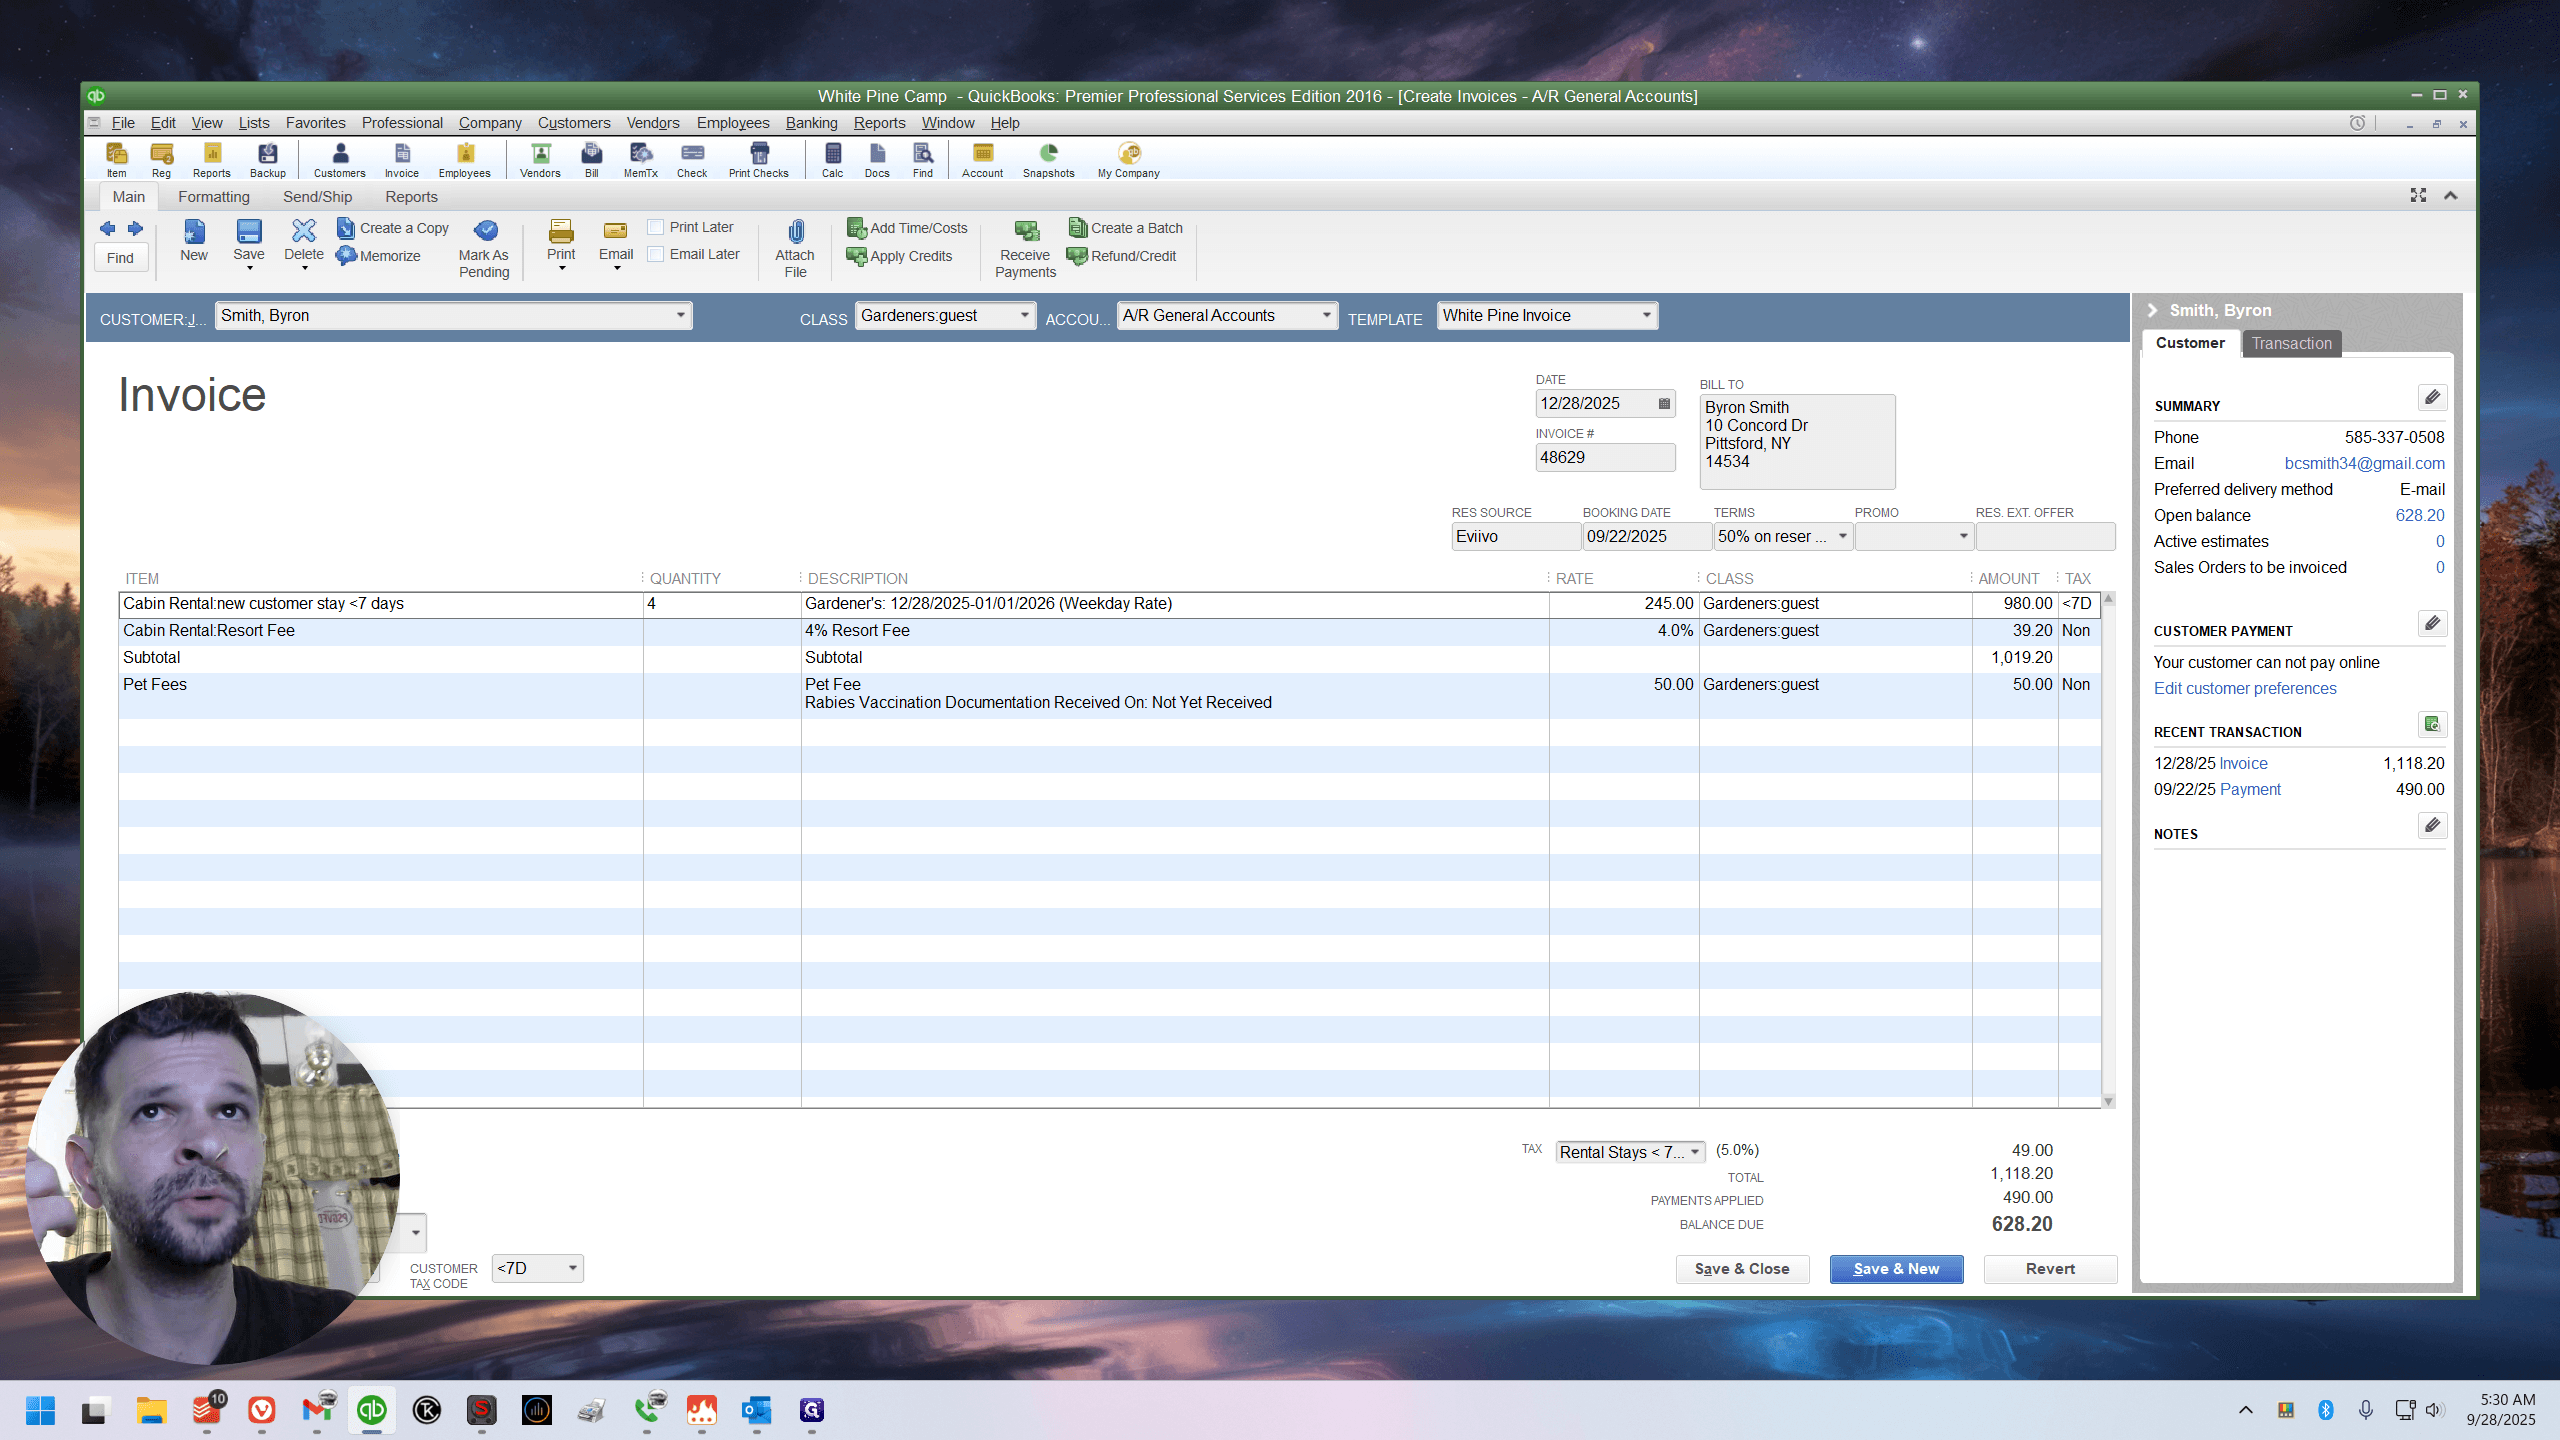Image resolution: width=2560 pixels, height=1440 pixels.
Task: Click the Invoice # input field
Action: (1605, 458)
